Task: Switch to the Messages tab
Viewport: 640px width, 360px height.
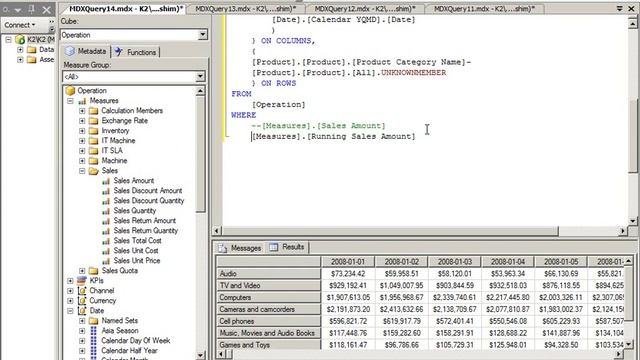Action: 240,248
